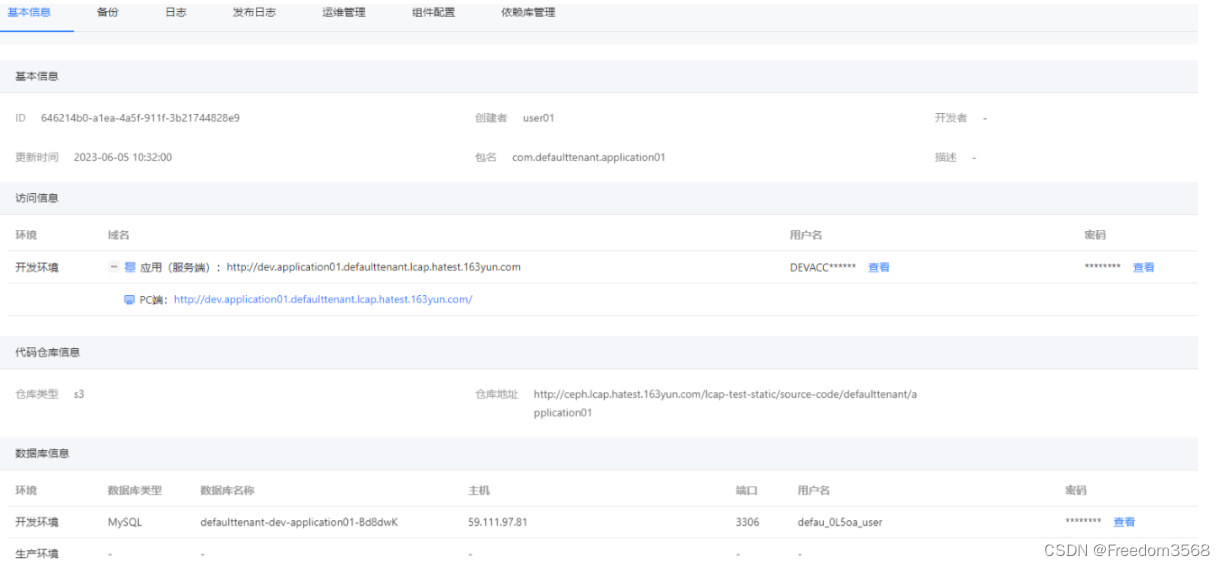Reveal the access password via 查看
This screenshot has width=1225, height=566.
pyautogui.click(x=1143, y=267)
